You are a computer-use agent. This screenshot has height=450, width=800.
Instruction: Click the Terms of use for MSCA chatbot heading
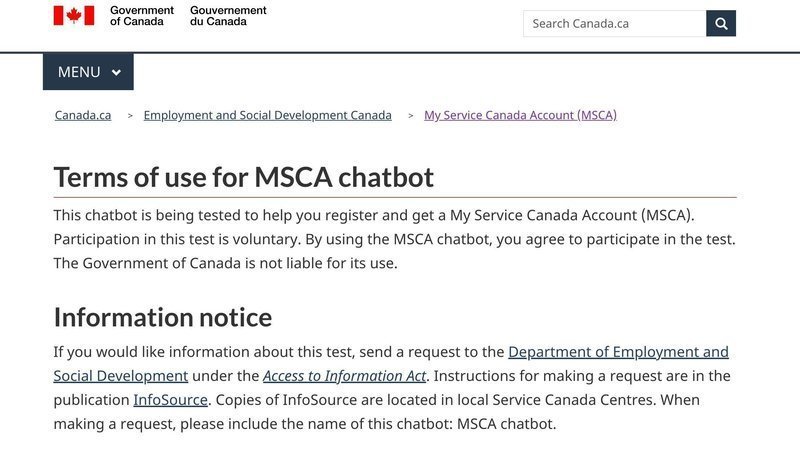(x=243, y=177)
